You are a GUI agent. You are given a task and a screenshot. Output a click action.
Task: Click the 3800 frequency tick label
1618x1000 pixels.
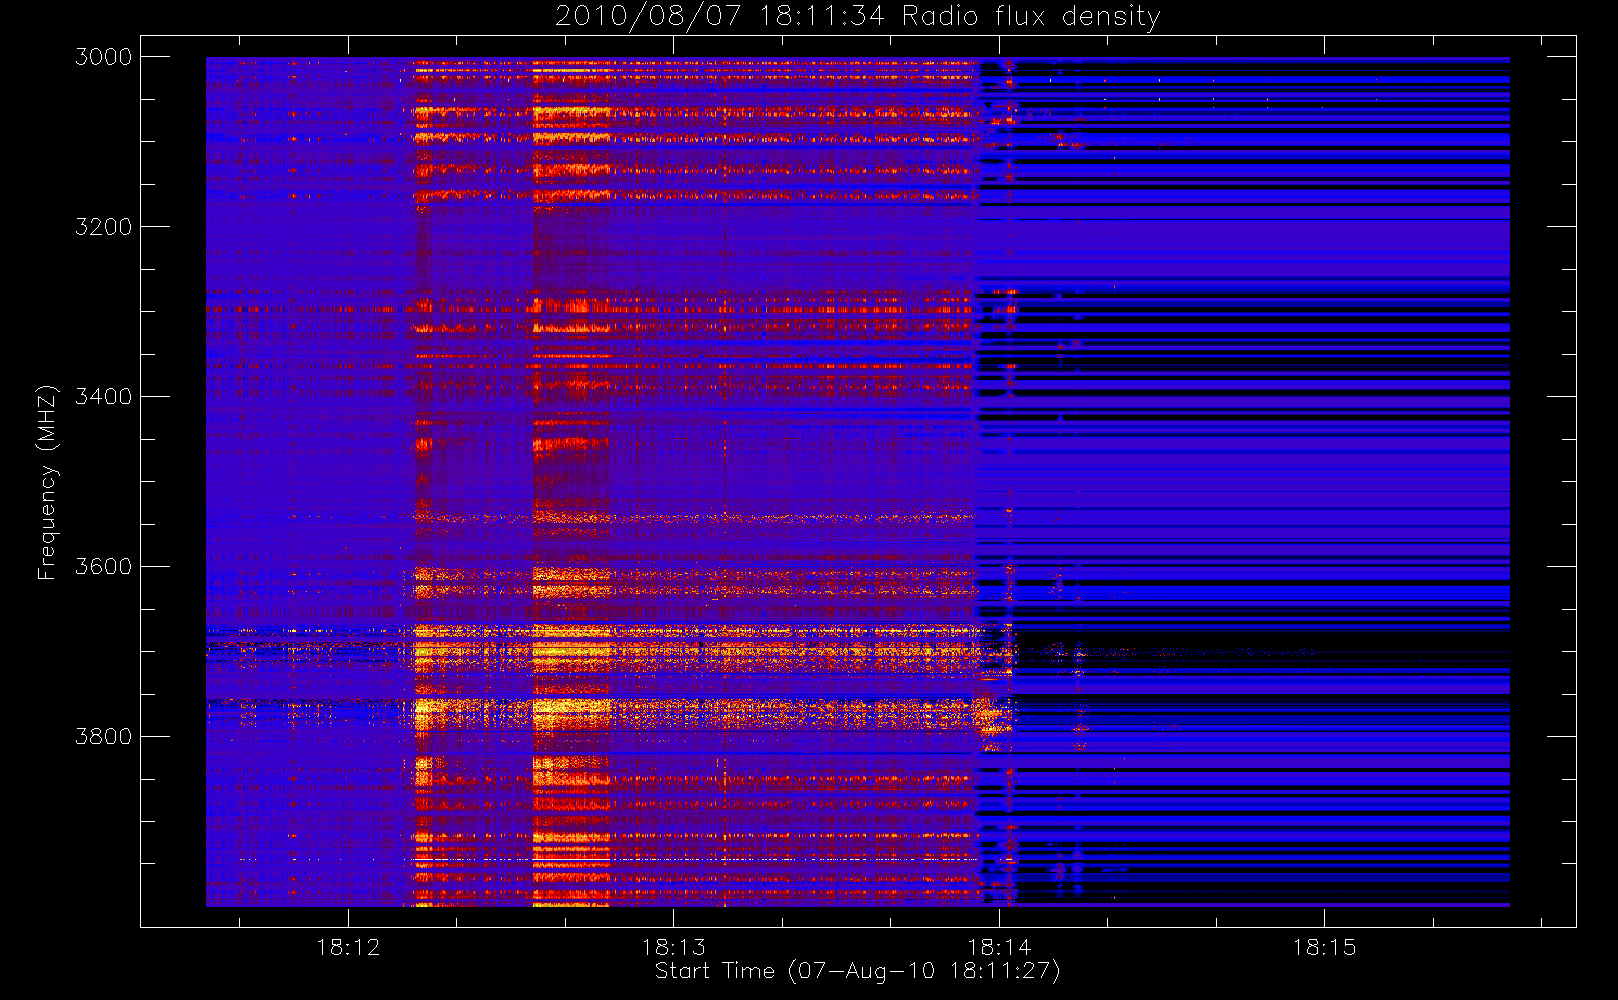(104, 737)
